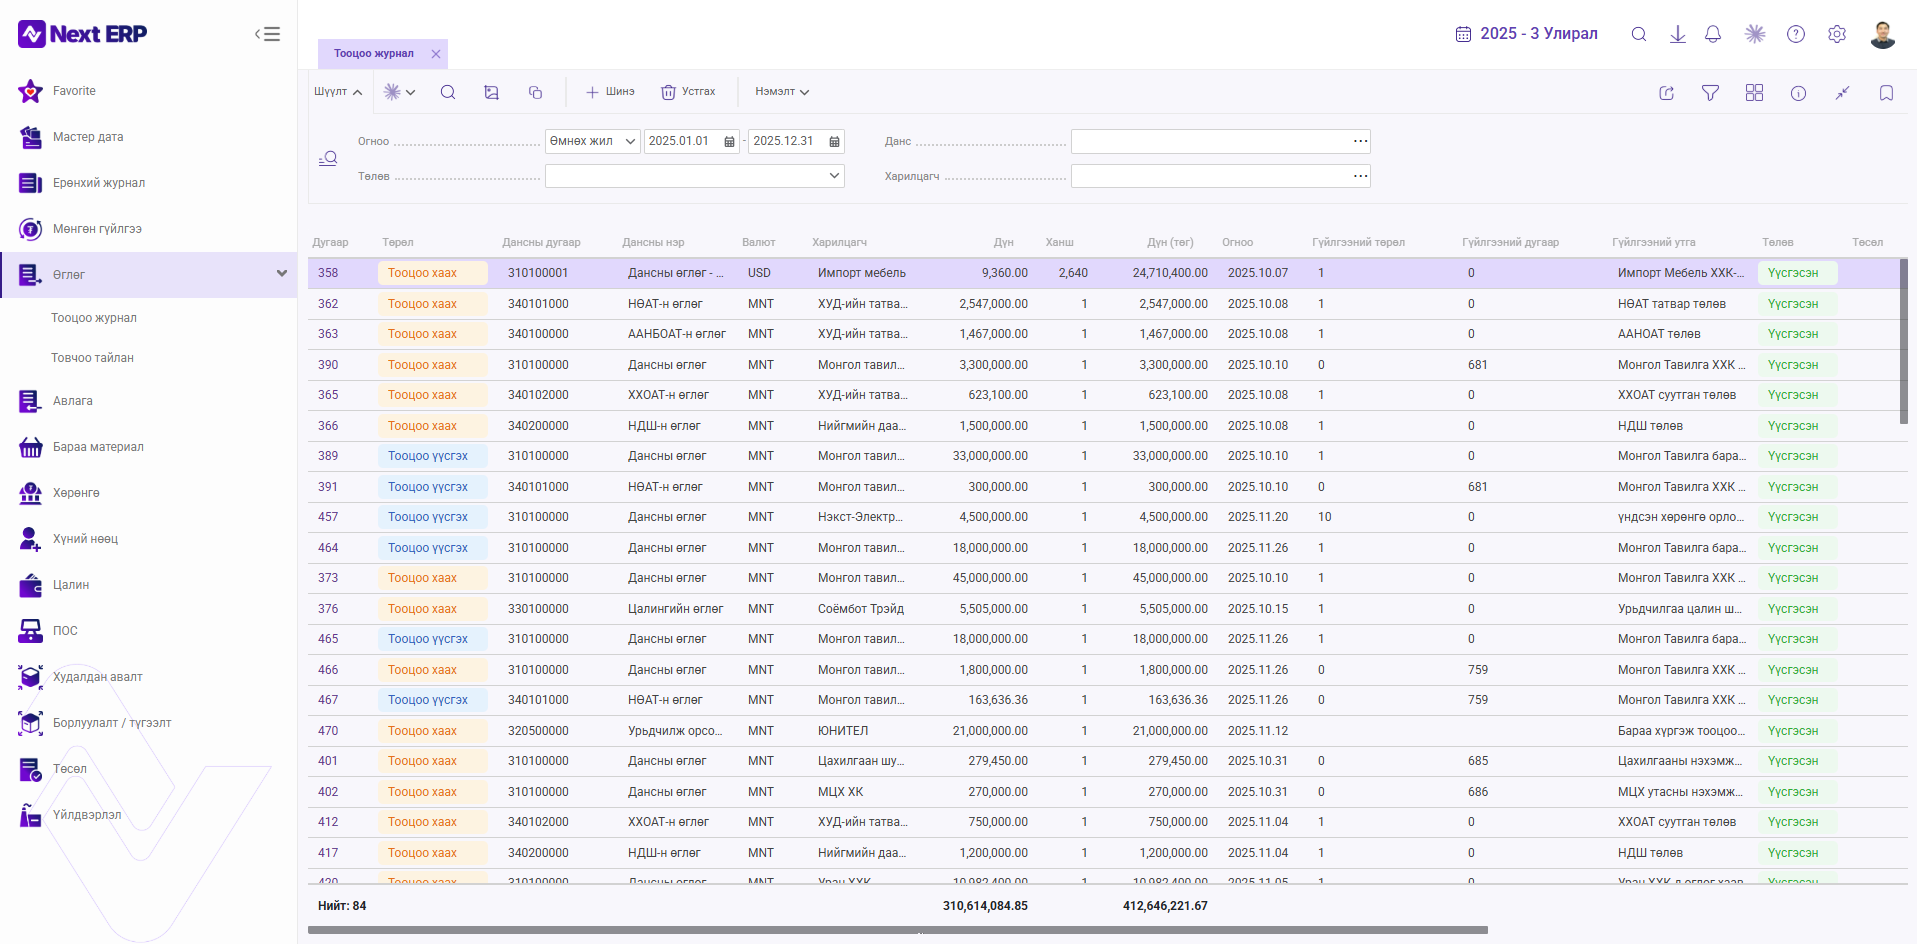Open the Төлөв status dropdown

coord(695,176)
